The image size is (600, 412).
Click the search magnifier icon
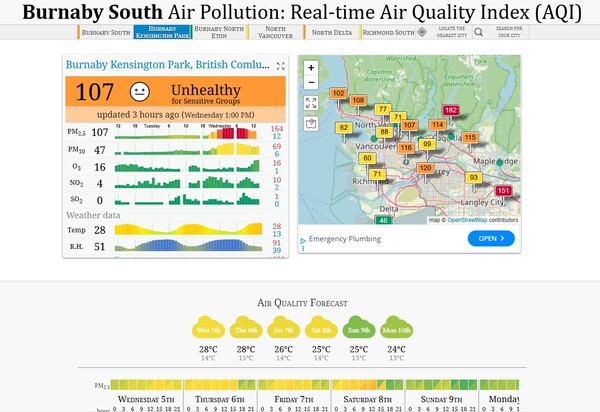tap(478, 32)
